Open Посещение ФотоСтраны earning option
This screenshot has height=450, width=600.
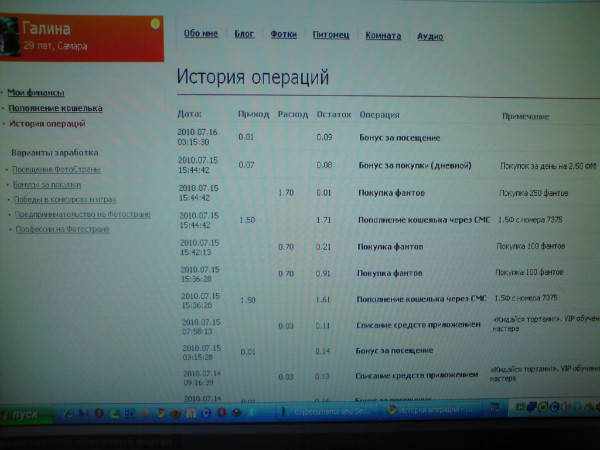[x=55, y=170]
